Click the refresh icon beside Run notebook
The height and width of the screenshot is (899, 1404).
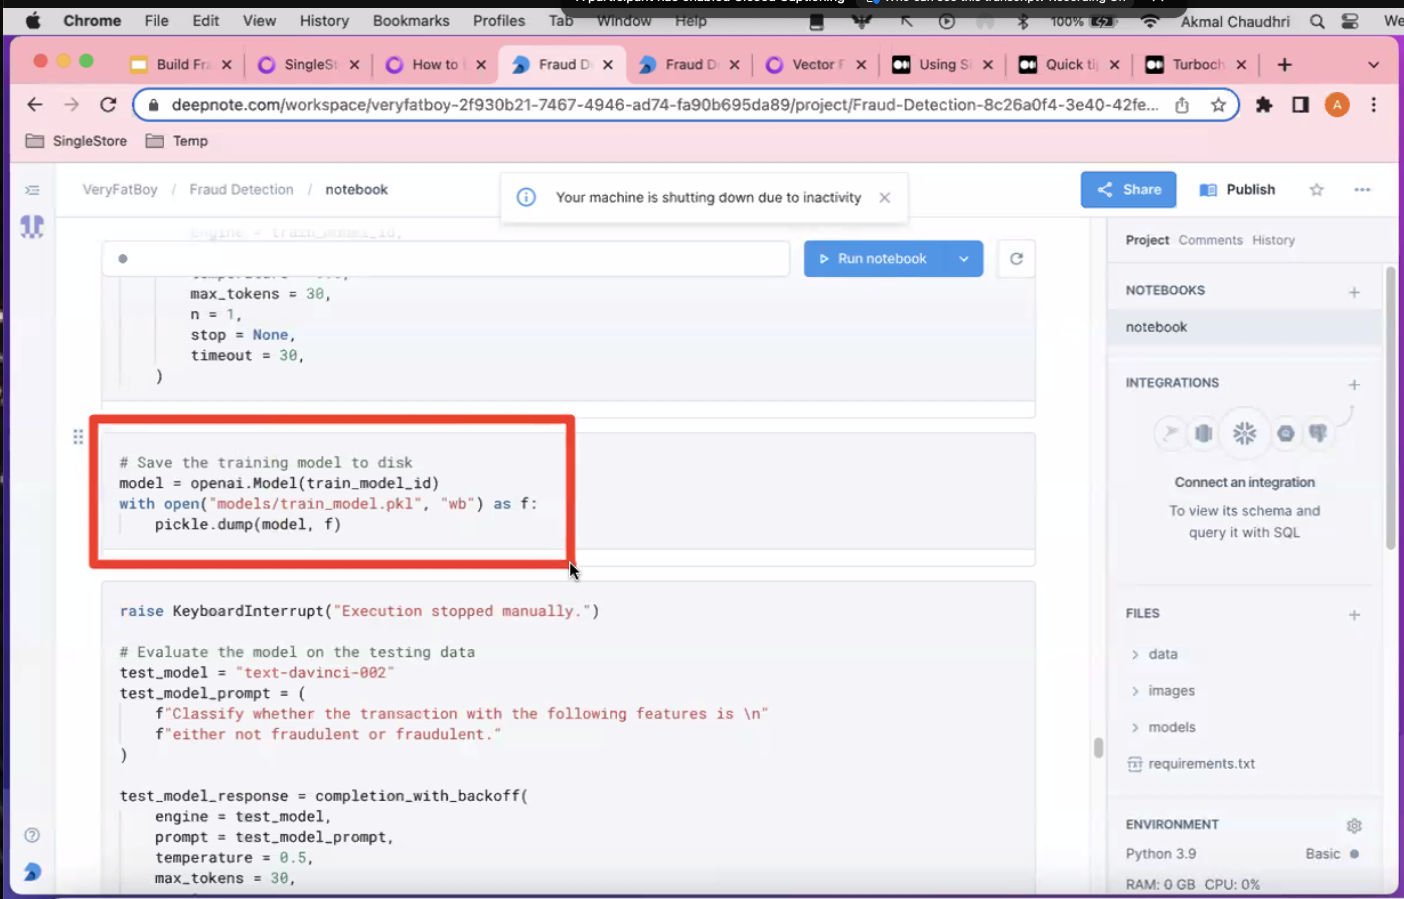pos(1016,259)
